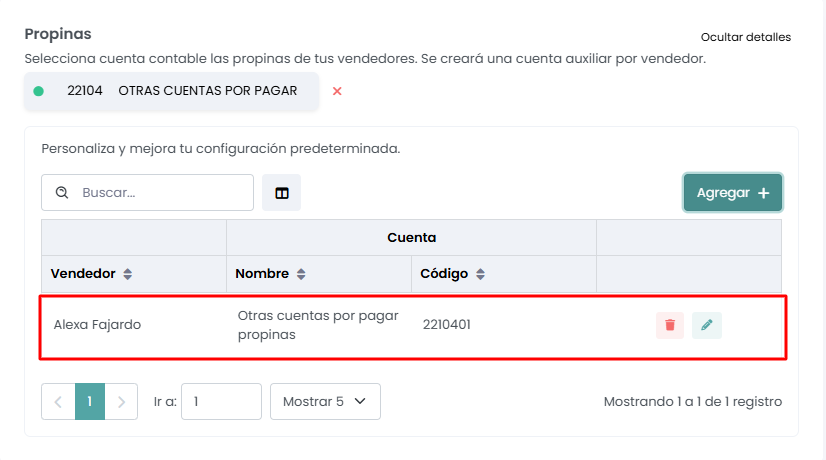826x460 pixels.
Task: Open the column visibility selector
Action: [281, 193]
